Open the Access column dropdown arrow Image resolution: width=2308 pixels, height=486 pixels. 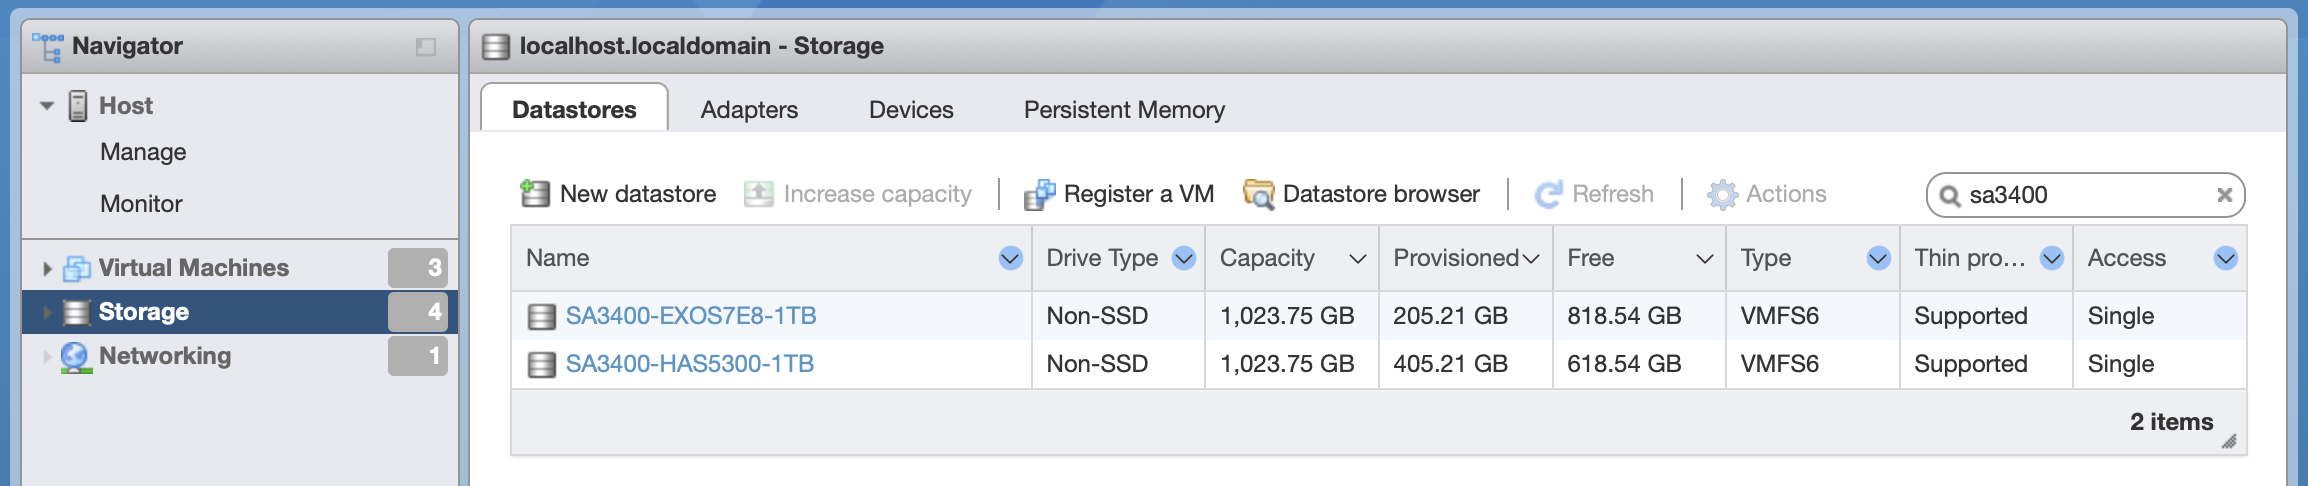(2226, 258)
